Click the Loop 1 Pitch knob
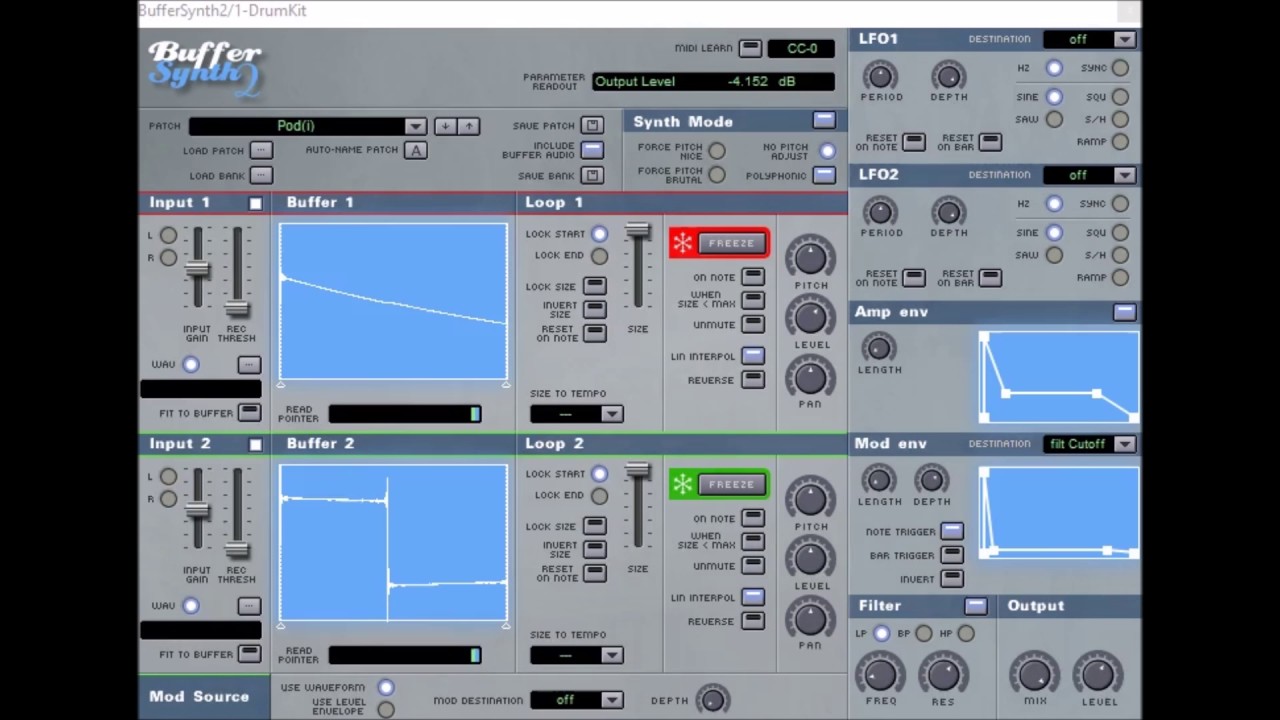The height and width of the screenshot is (720, 1280). pos(810,257)
